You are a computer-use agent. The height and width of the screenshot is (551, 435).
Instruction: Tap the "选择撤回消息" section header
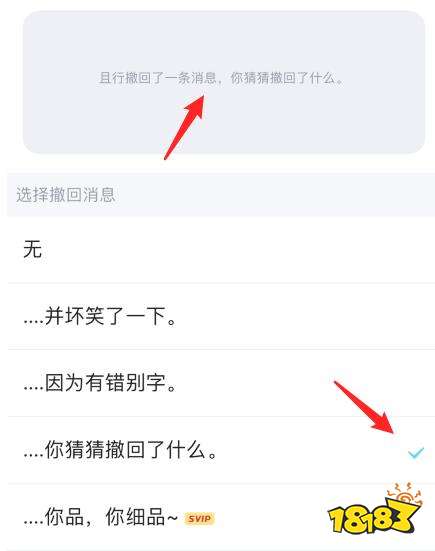66,195
